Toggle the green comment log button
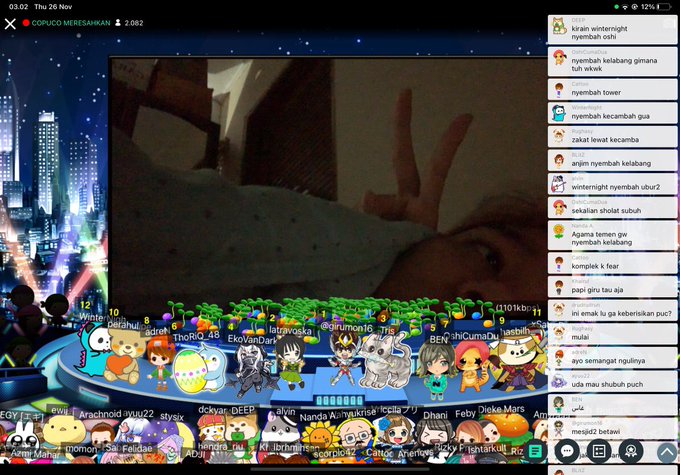The image size is (680, 475). pos(535,452)
